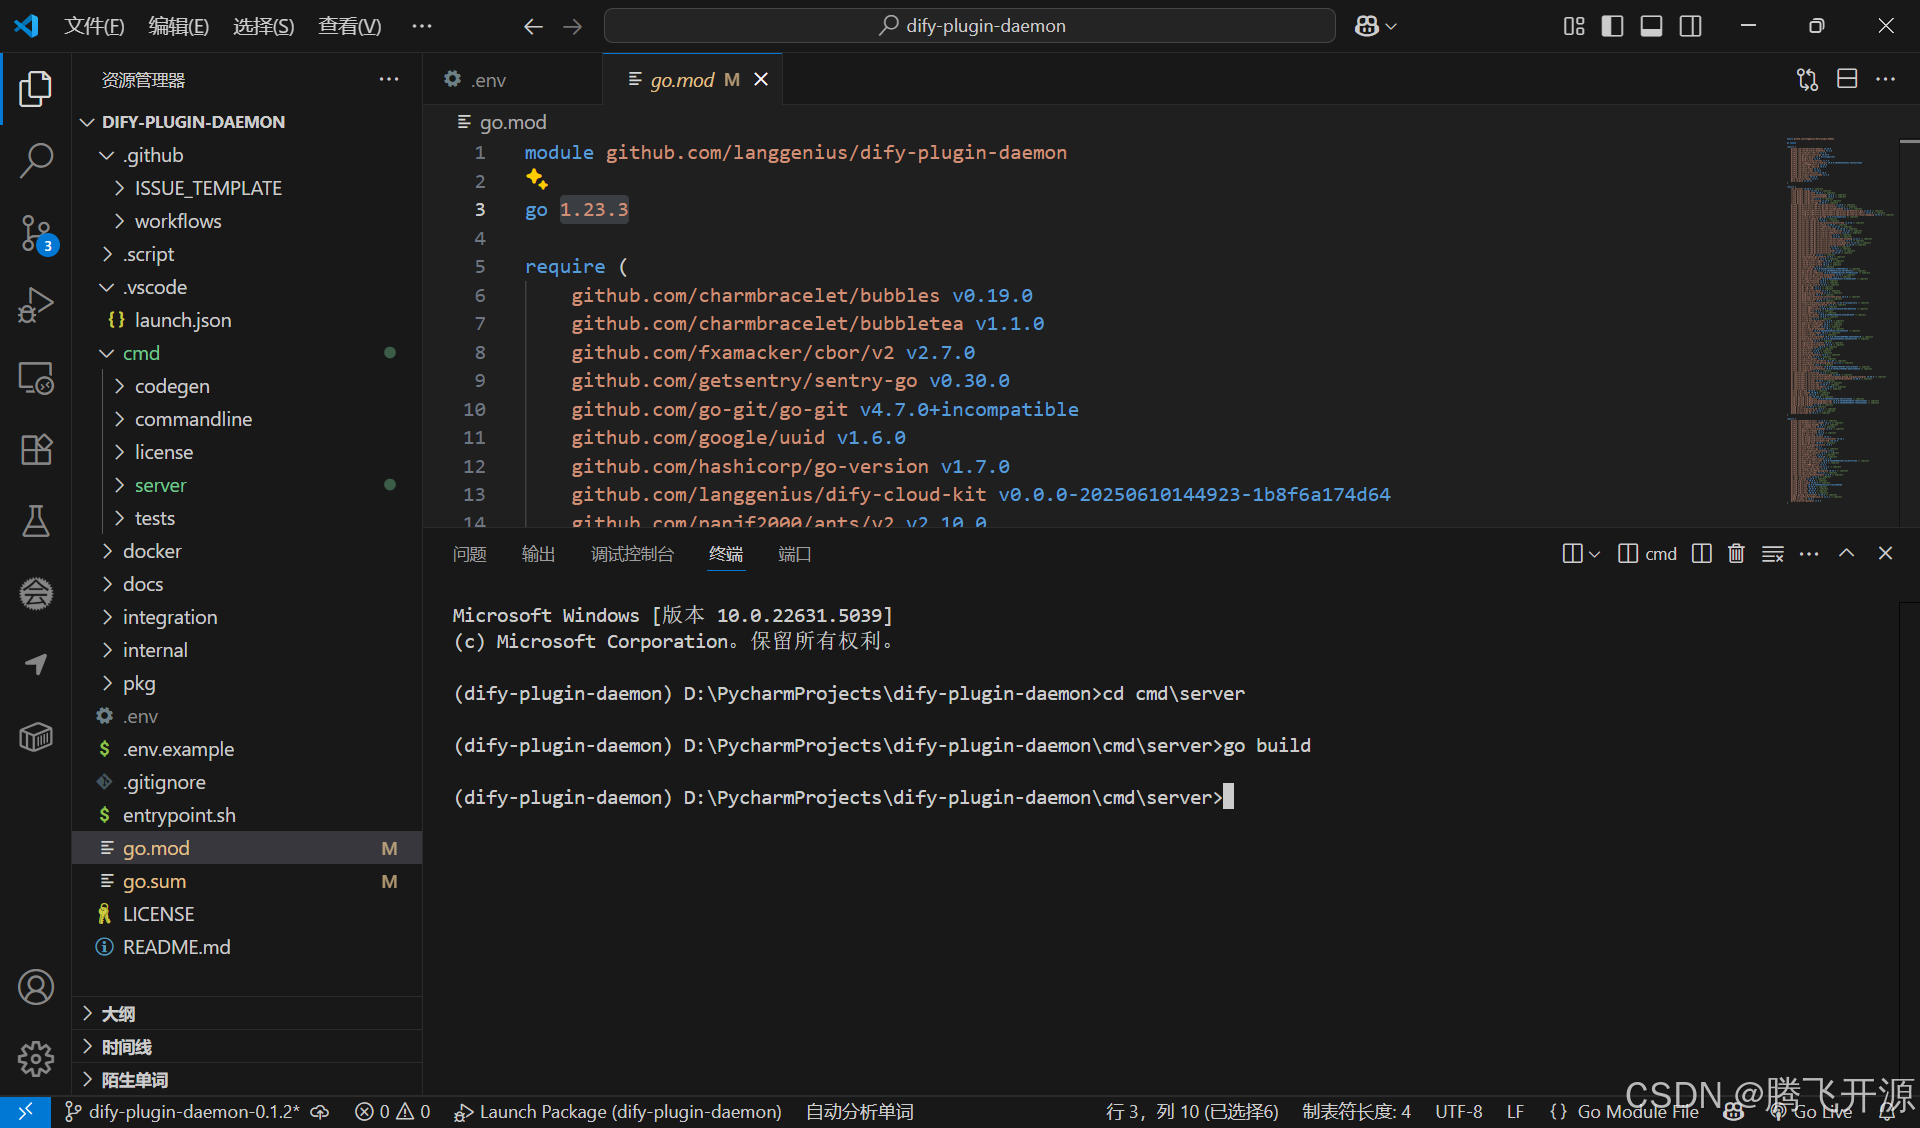Toggle the primary side bar visibility
This screenshot has height=1128, width=1920.
[1613, 25]
